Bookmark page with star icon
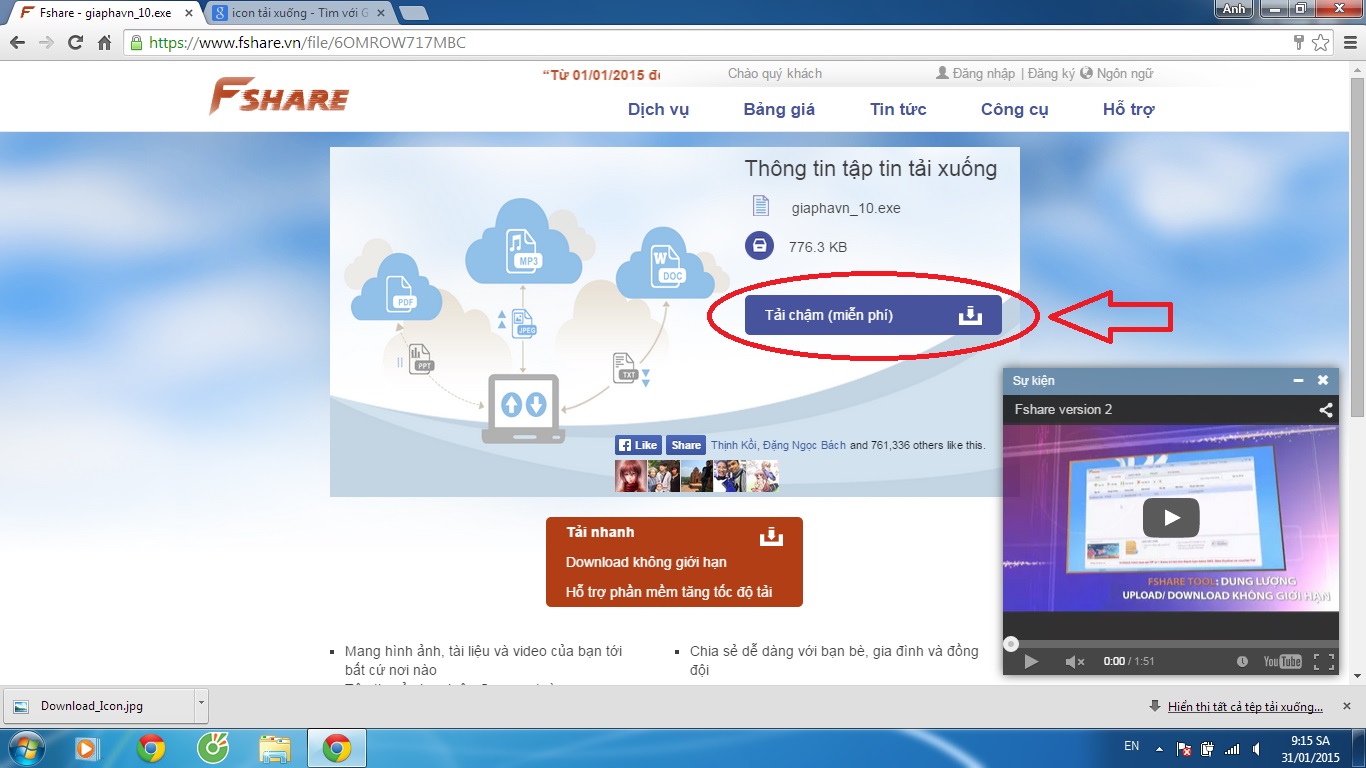This screenshot has height=768, width=1366. tap(1320, 43)
